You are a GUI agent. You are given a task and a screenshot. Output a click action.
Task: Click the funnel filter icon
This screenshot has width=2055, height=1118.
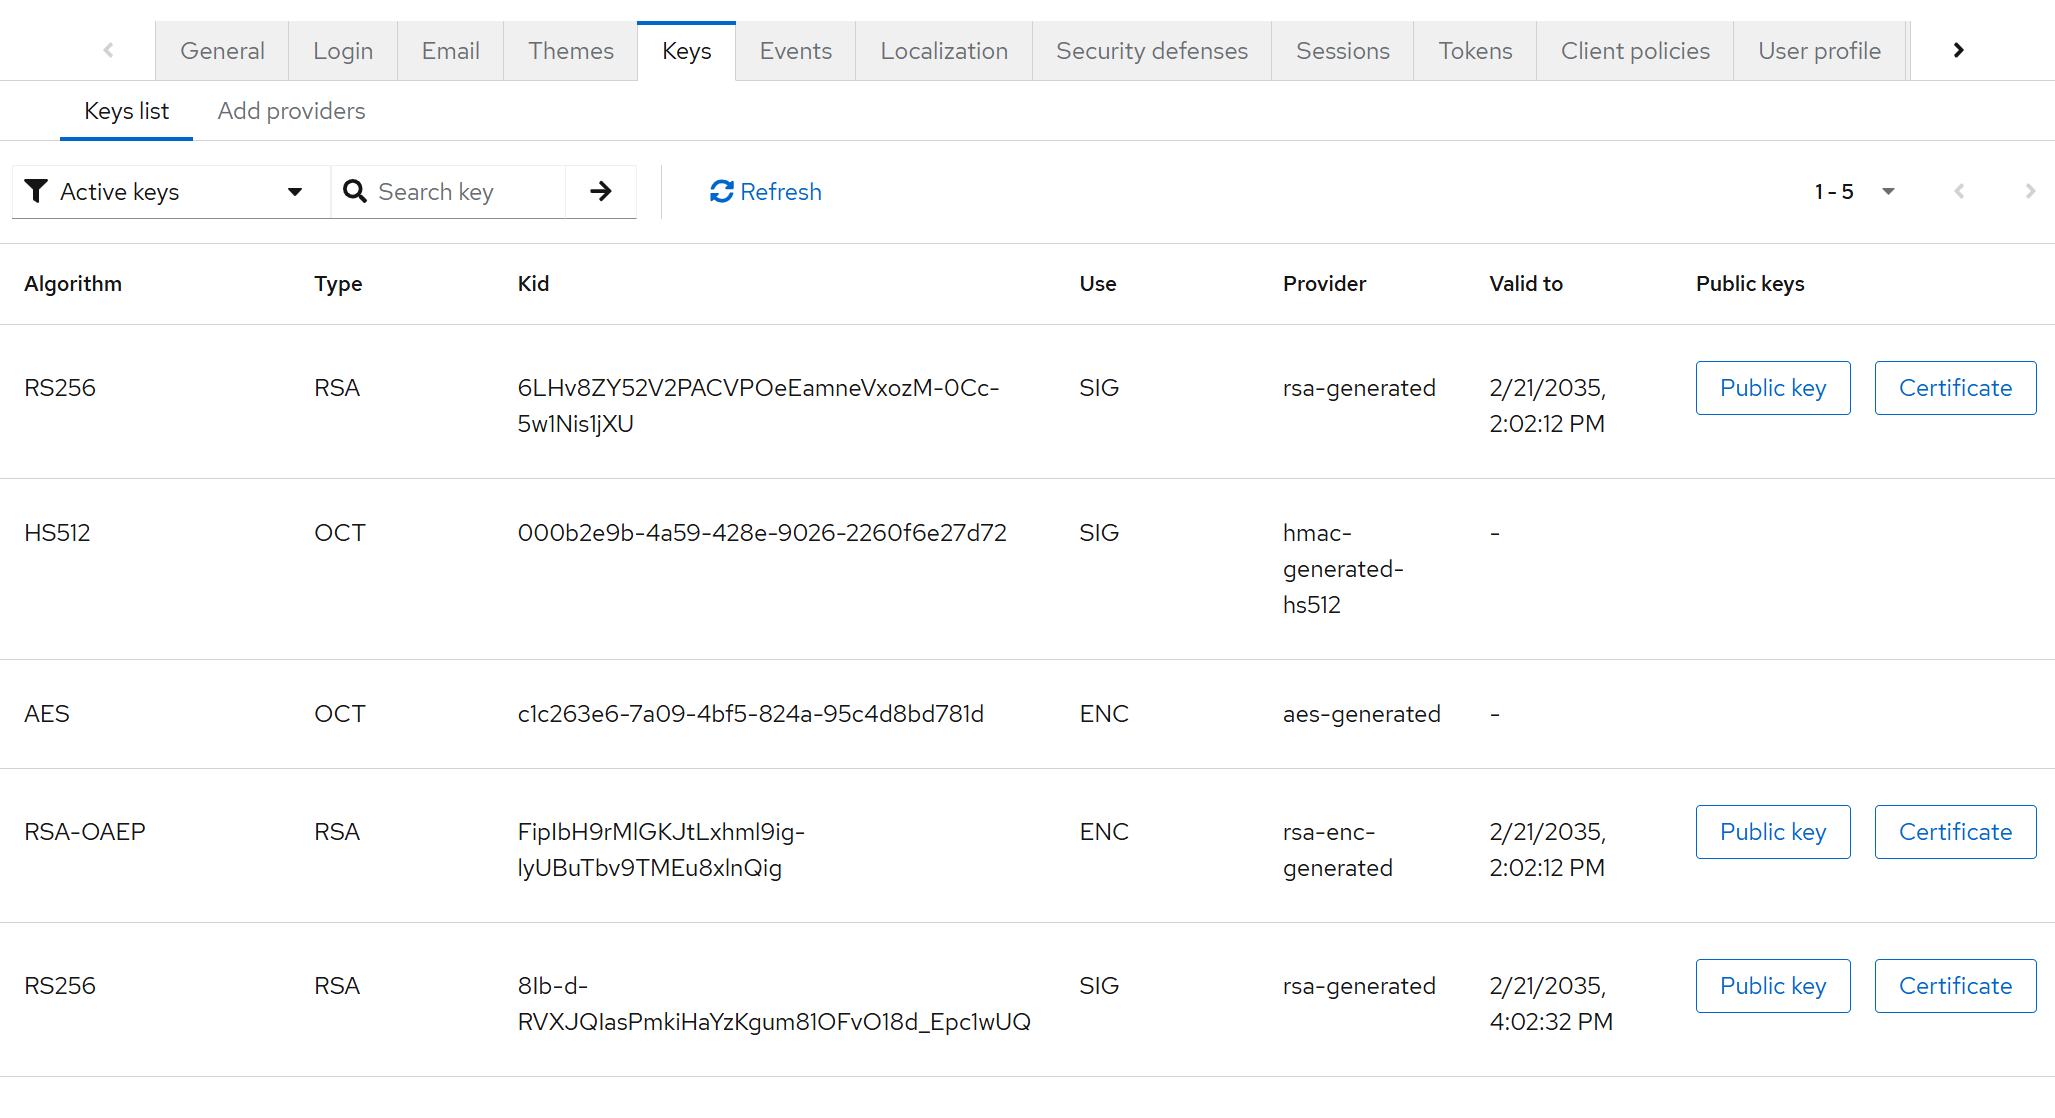[x=36, y=191]
